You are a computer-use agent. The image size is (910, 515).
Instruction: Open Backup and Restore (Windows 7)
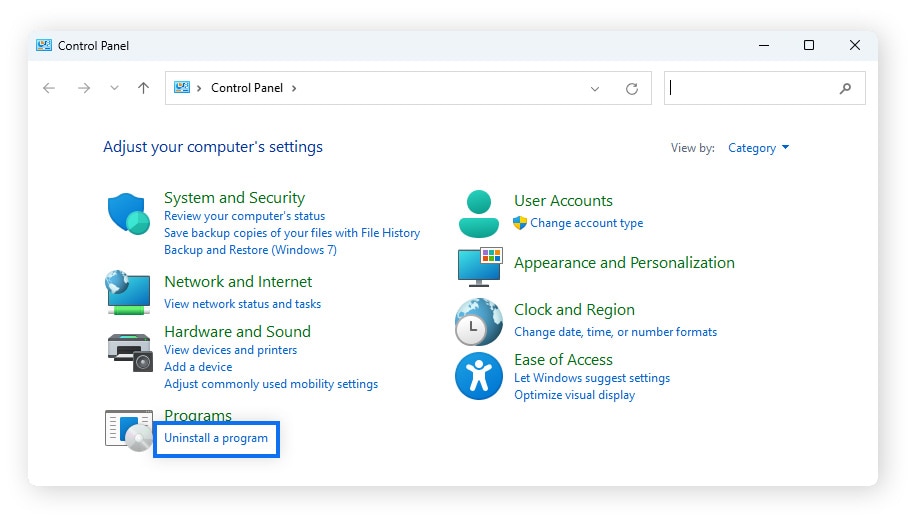pos(250,250)
